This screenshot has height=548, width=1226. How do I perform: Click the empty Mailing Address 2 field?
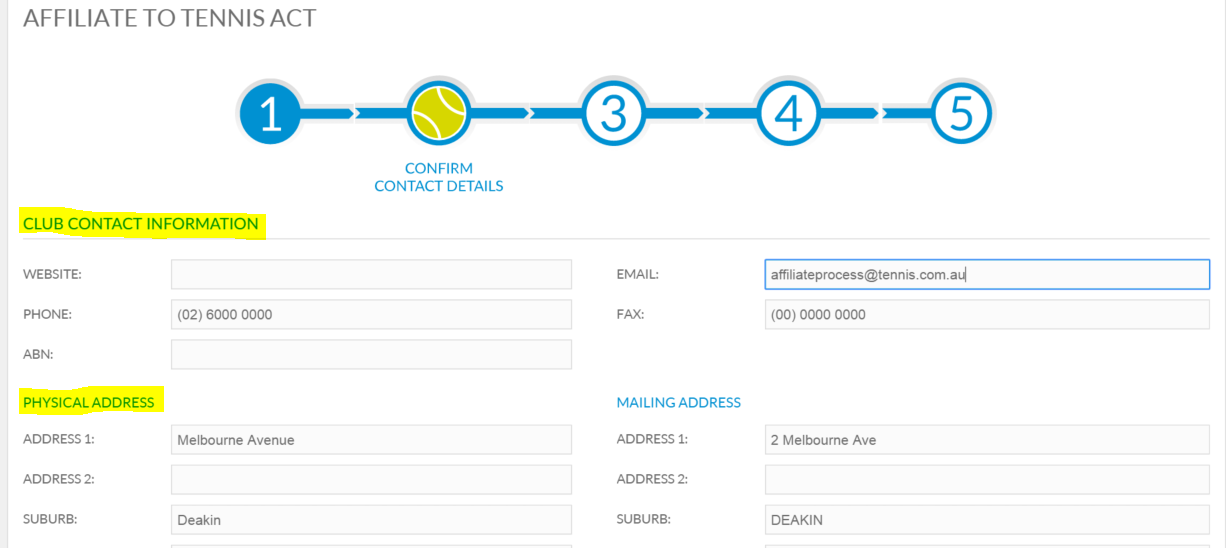[x=987, y=479]
